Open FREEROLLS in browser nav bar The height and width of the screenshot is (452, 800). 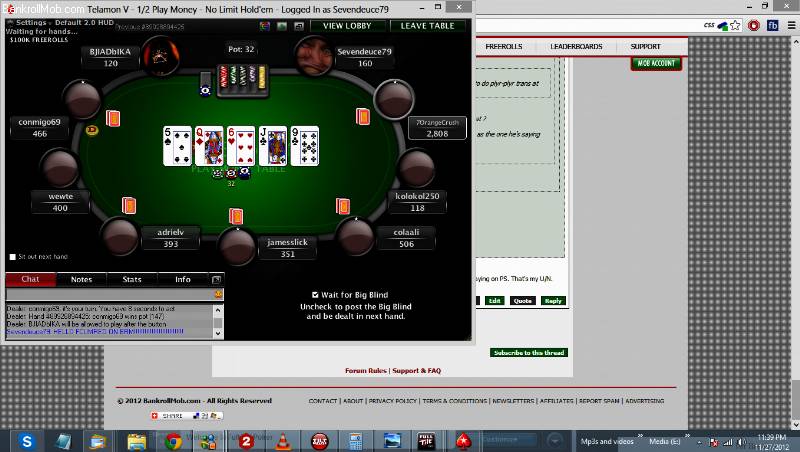[x=504, y=46]
